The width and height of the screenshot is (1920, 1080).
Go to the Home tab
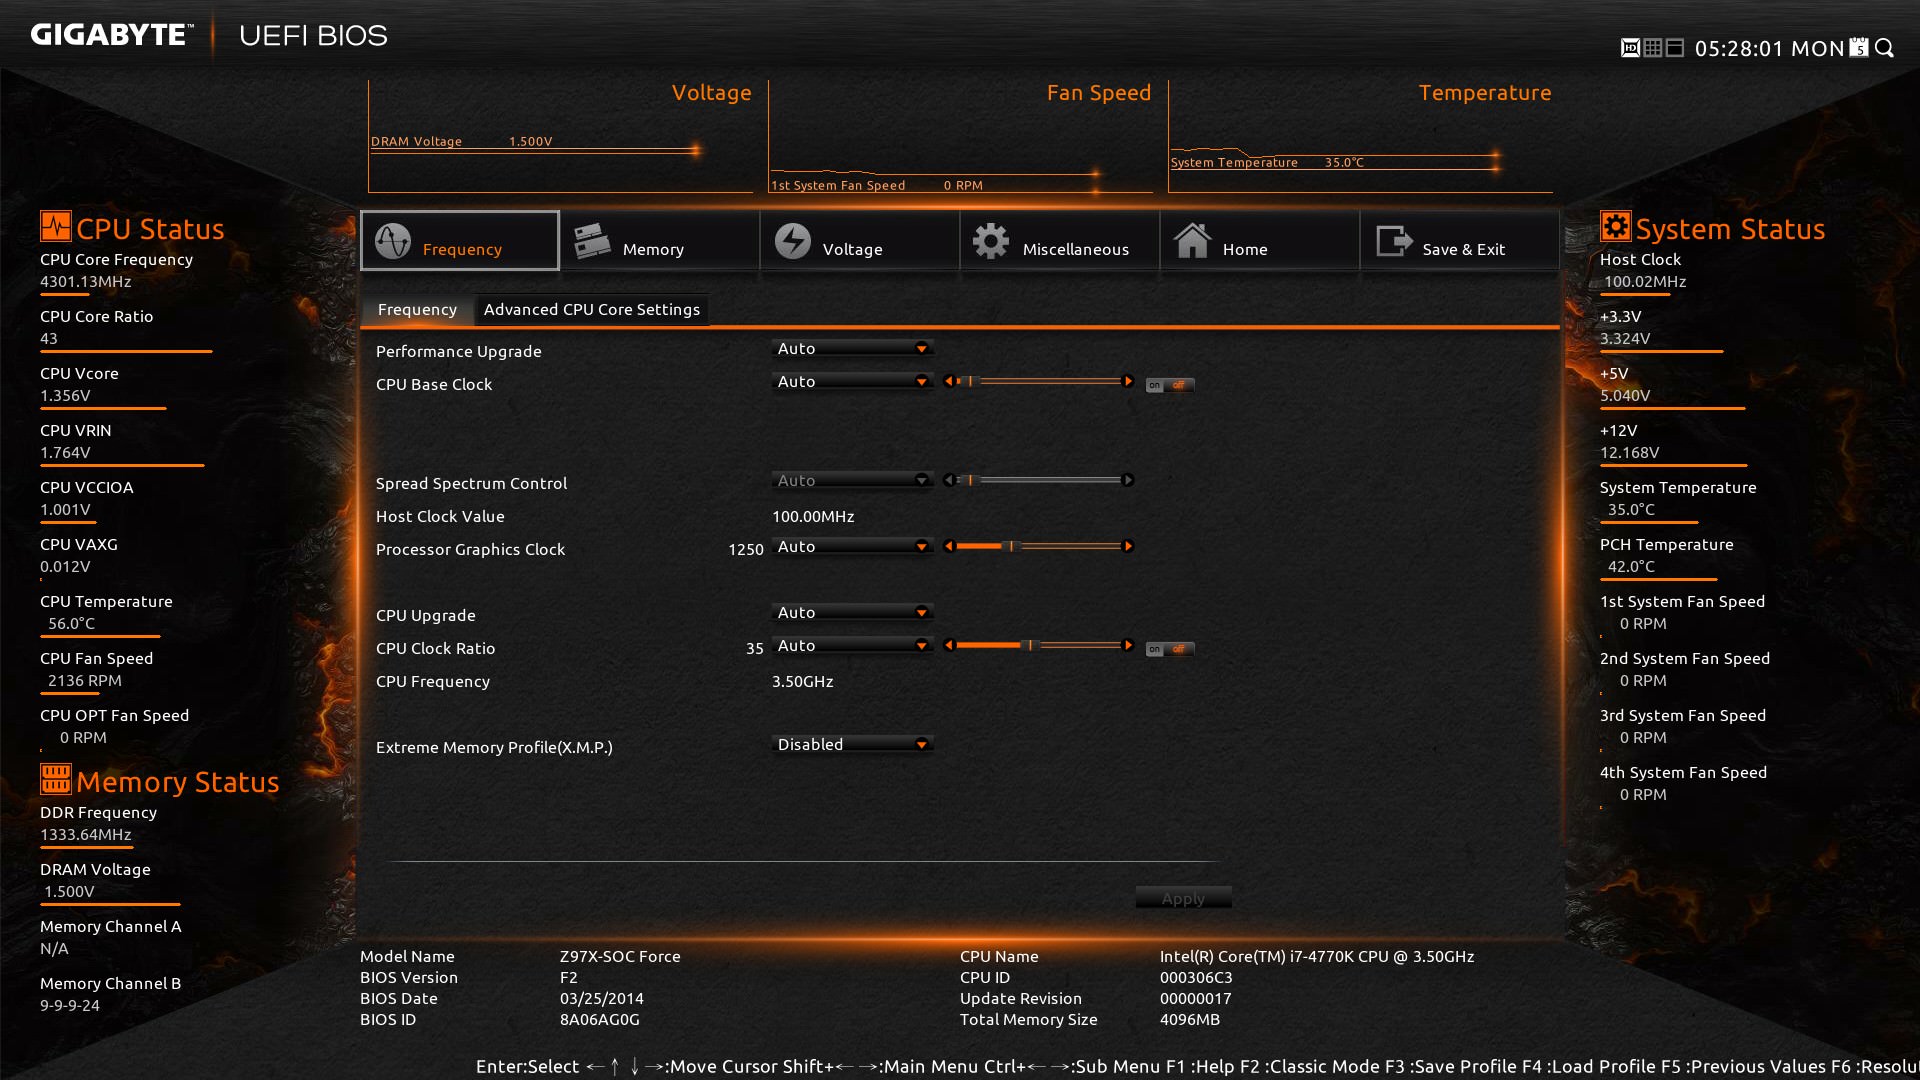tap(1260, 240)
